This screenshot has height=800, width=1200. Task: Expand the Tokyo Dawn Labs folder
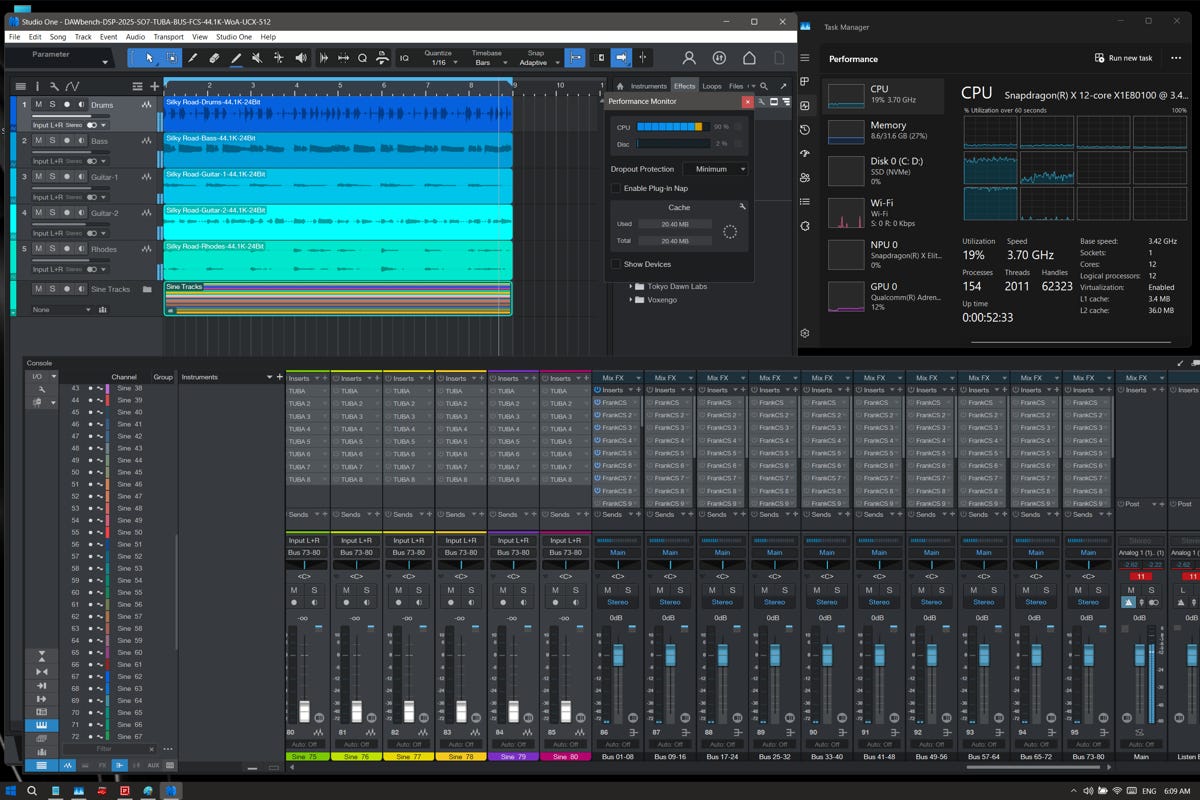click(x=632, y=286)
